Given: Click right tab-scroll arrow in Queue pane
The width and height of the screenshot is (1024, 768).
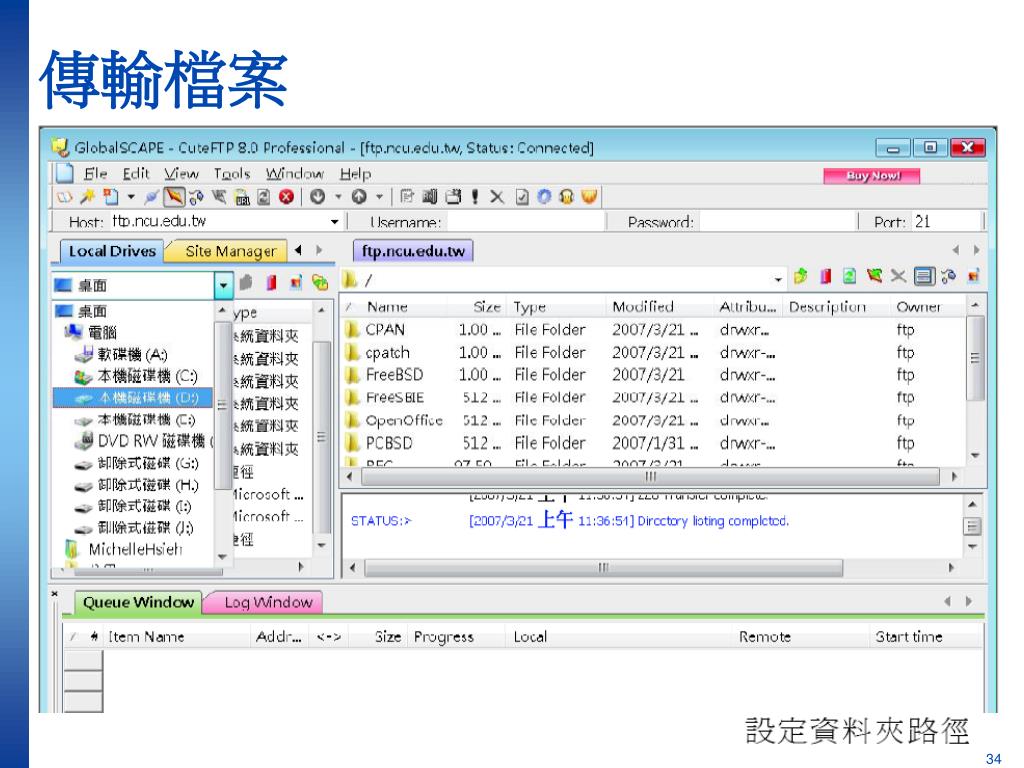Looking at the screenshot, I should coord(968,601).
